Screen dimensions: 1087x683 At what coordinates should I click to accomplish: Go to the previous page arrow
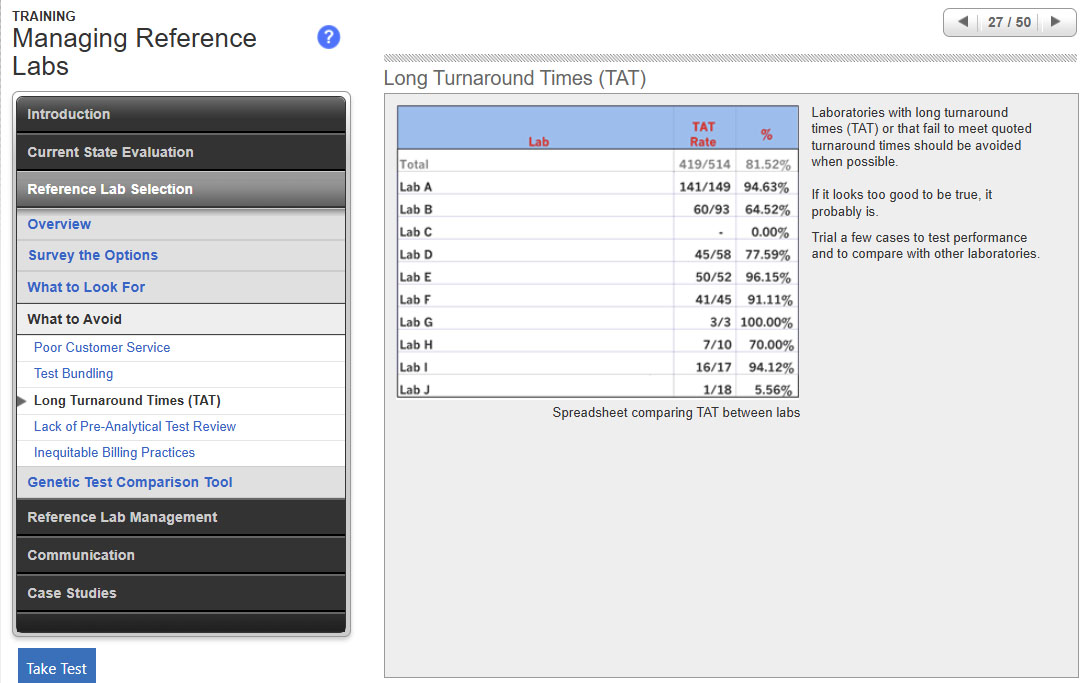(962, 22)
